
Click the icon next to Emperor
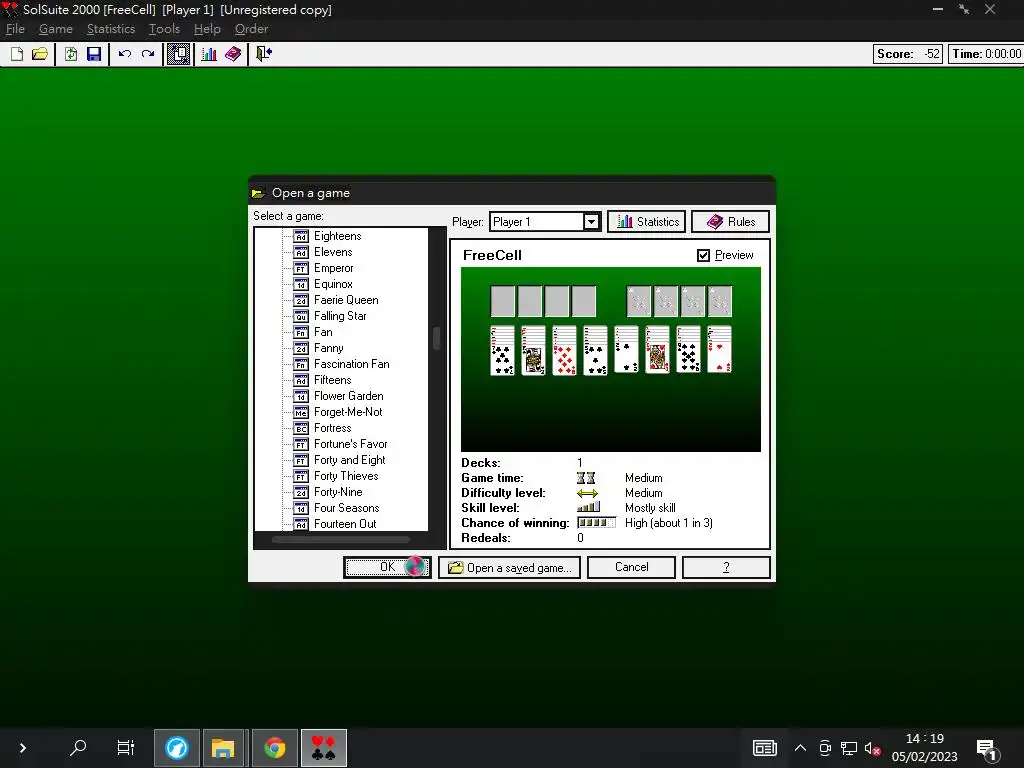(x=301, y=268)
